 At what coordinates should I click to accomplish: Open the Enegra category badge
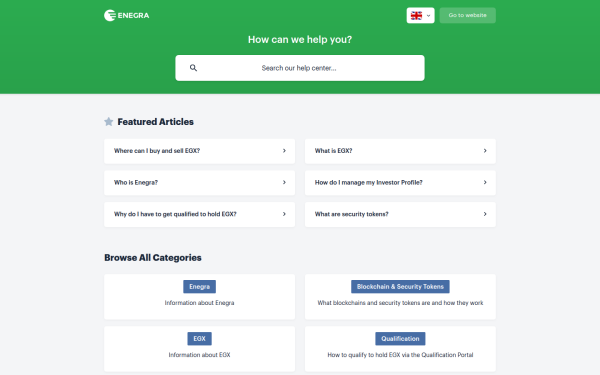coord(199,287)
